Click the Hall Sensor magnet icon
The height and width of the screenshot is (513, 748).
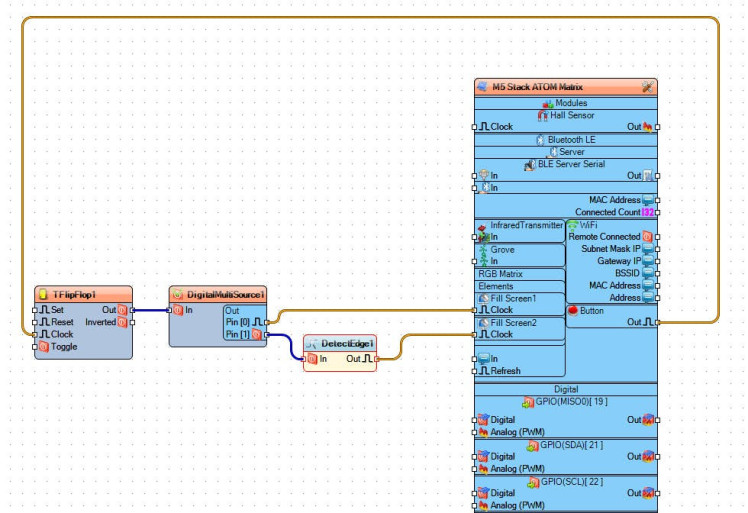(x=543, y=115)
